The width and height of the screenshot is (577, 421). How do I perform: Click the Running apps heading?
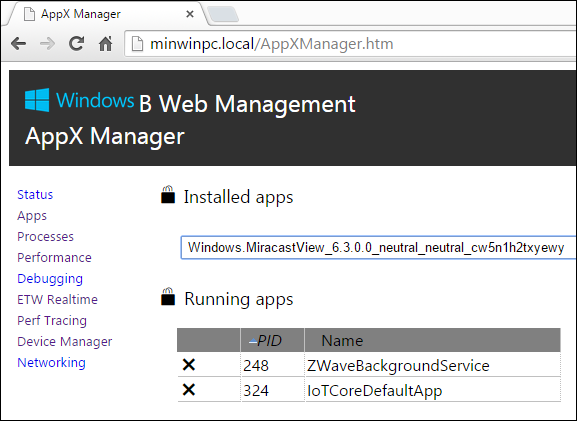click(x=238, y=299)
